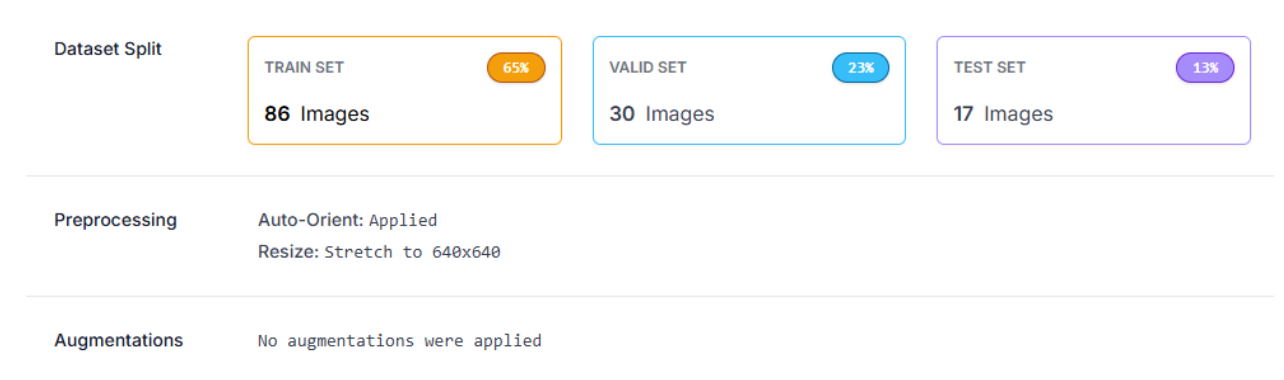Click the 86 Images count
Screen dimensions: 1284x380
coord(317,114)
